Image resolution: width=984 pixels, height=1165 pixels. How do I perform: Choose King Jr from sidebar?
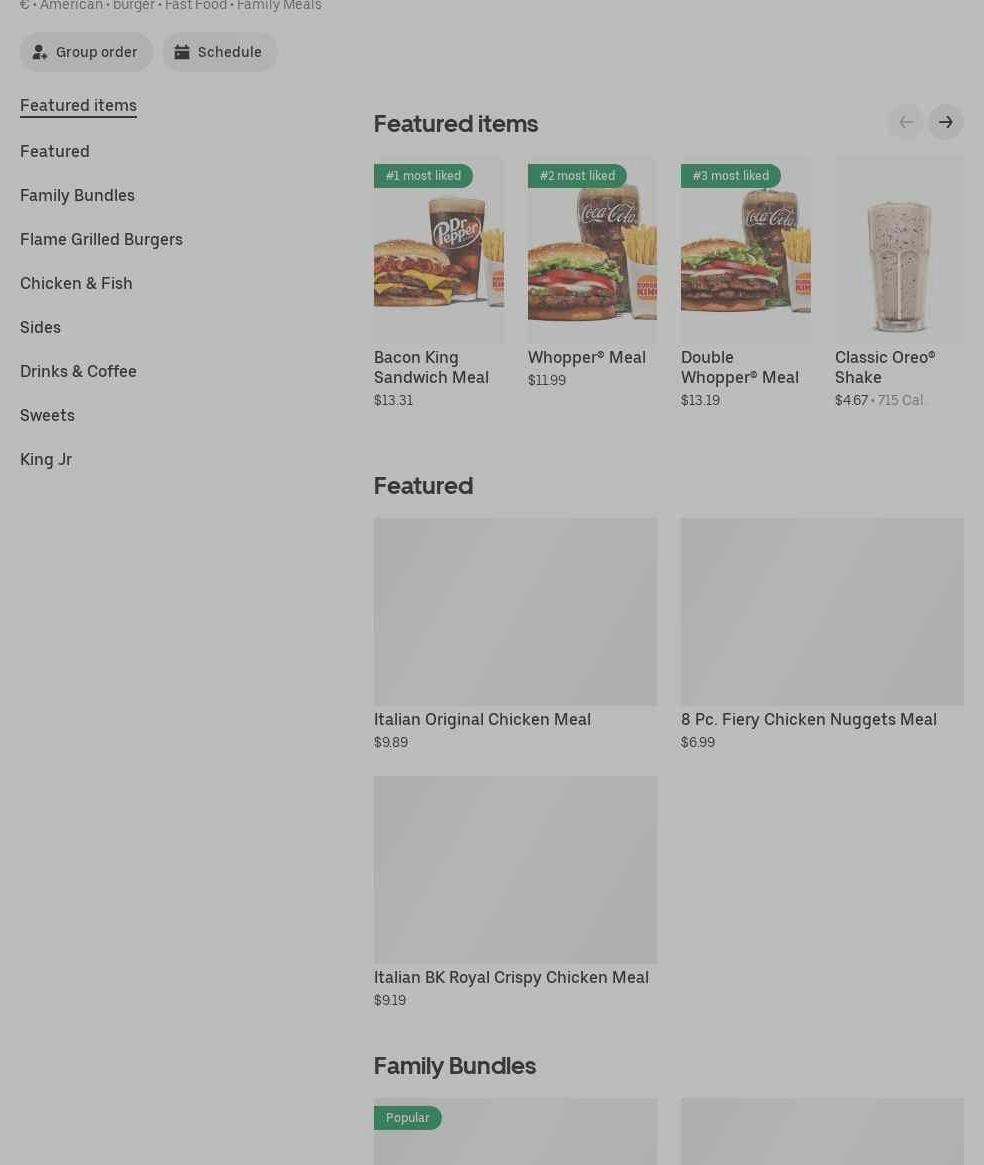pyautogui.click(x=46, y=459)
